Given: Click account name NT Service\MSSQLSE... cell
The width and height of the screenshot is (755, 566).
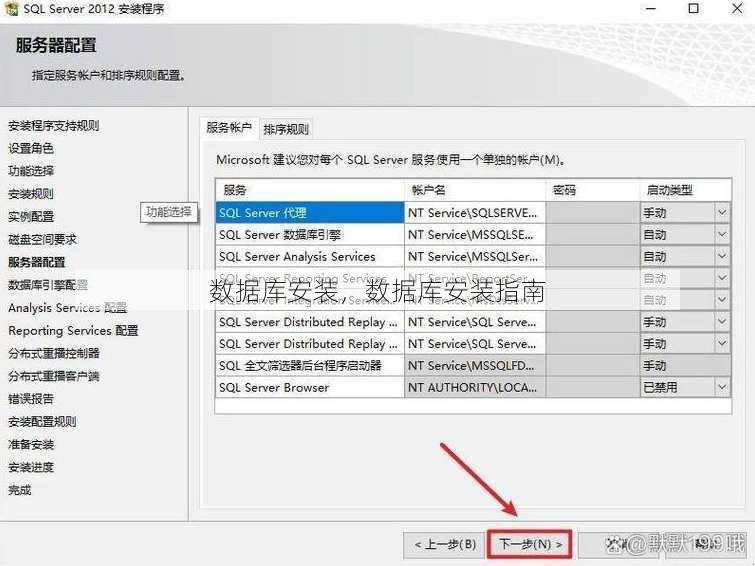Looking at the screenshot, I should pyautogui.click(x=475, y=235).
